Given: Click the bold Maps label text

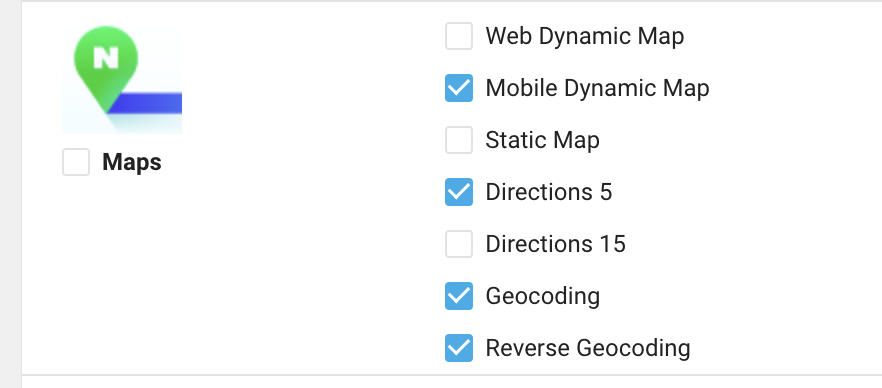Looking at the screenshot, I should [x=132, y=162].
